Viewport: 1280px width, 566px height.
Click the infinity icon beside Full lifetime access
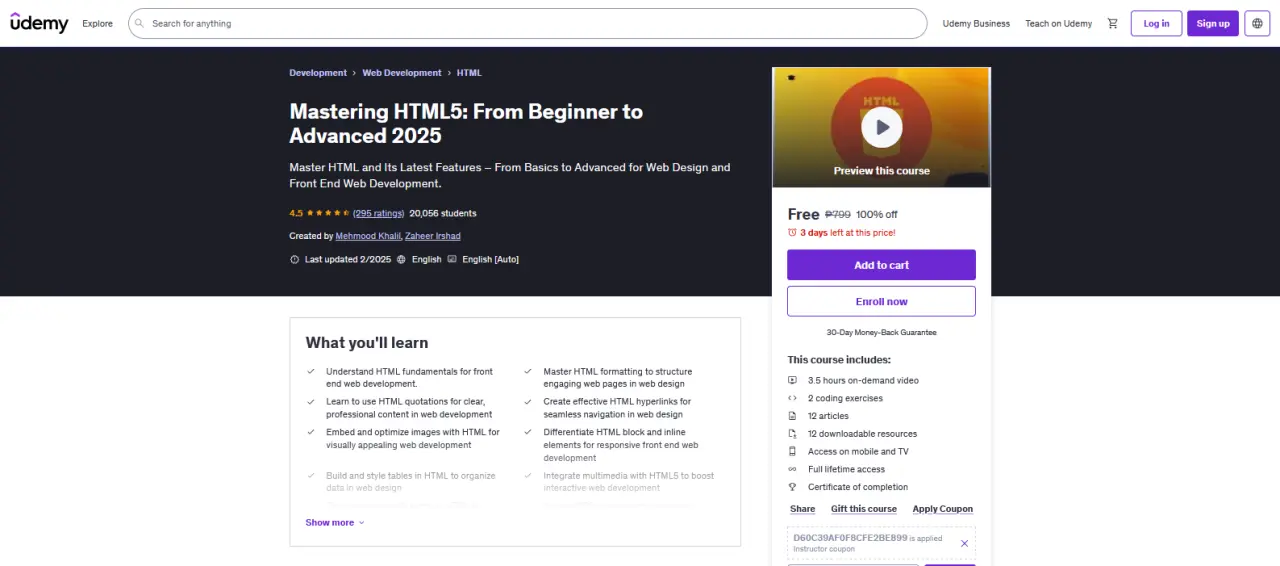792,469
